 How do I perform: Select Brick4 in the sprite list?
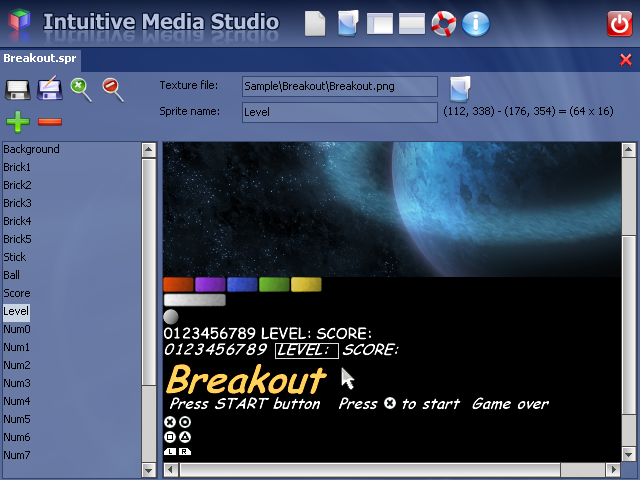point(17,221)
